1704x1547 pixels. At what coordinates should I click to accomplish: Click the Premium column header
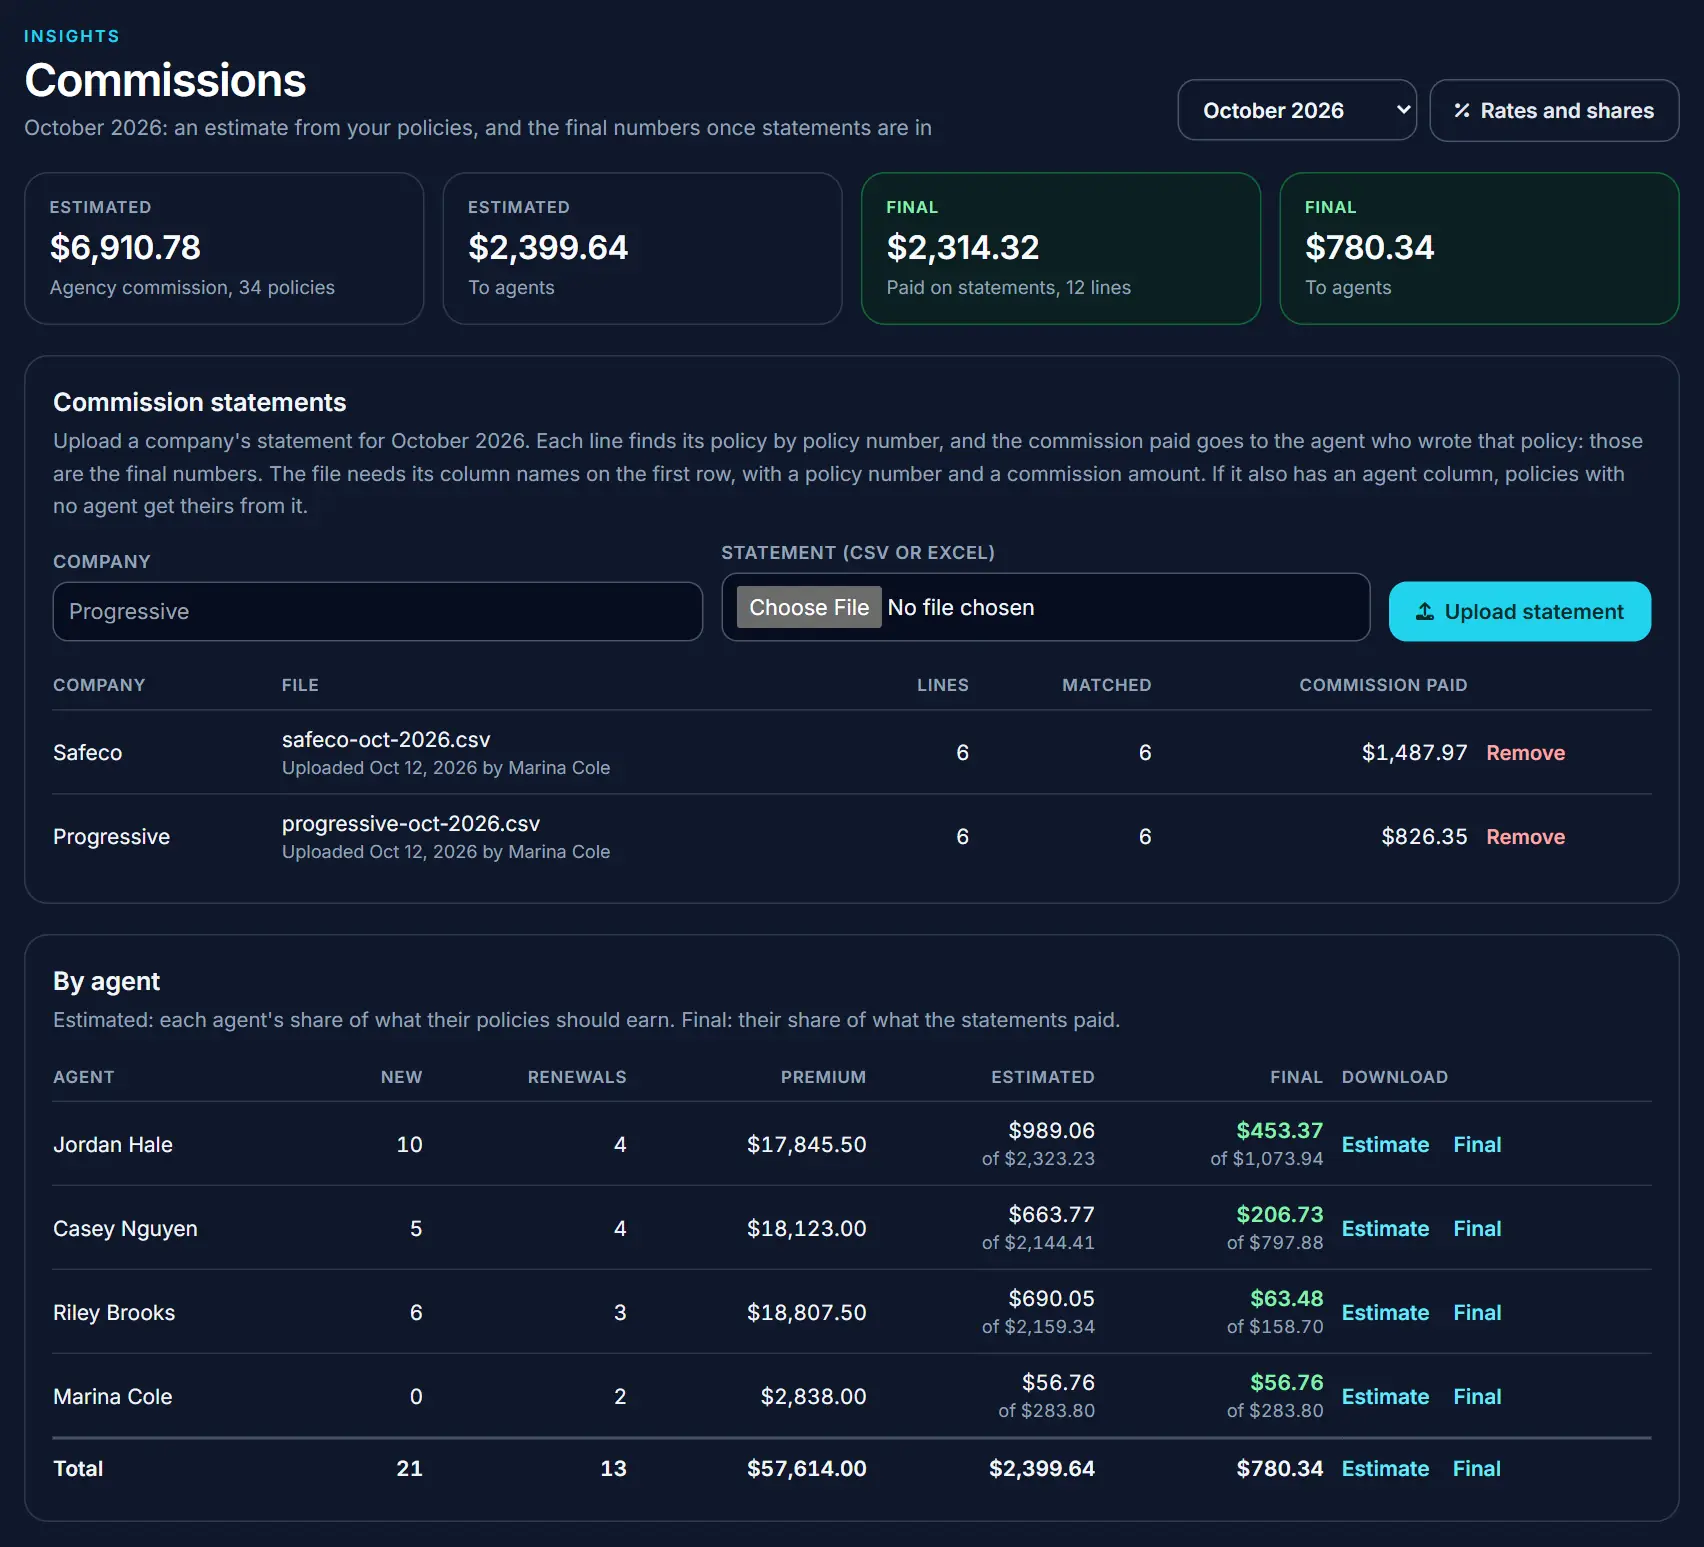tap(823, 1077)
